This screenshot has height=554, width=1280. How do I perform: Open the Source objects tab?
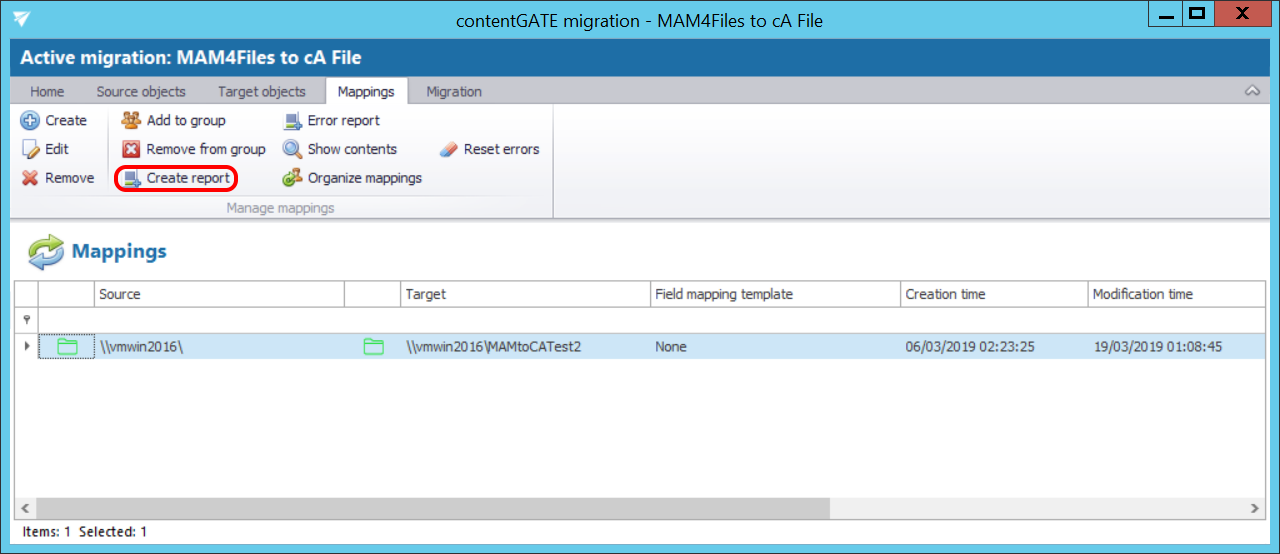click(x=141, y=91)
